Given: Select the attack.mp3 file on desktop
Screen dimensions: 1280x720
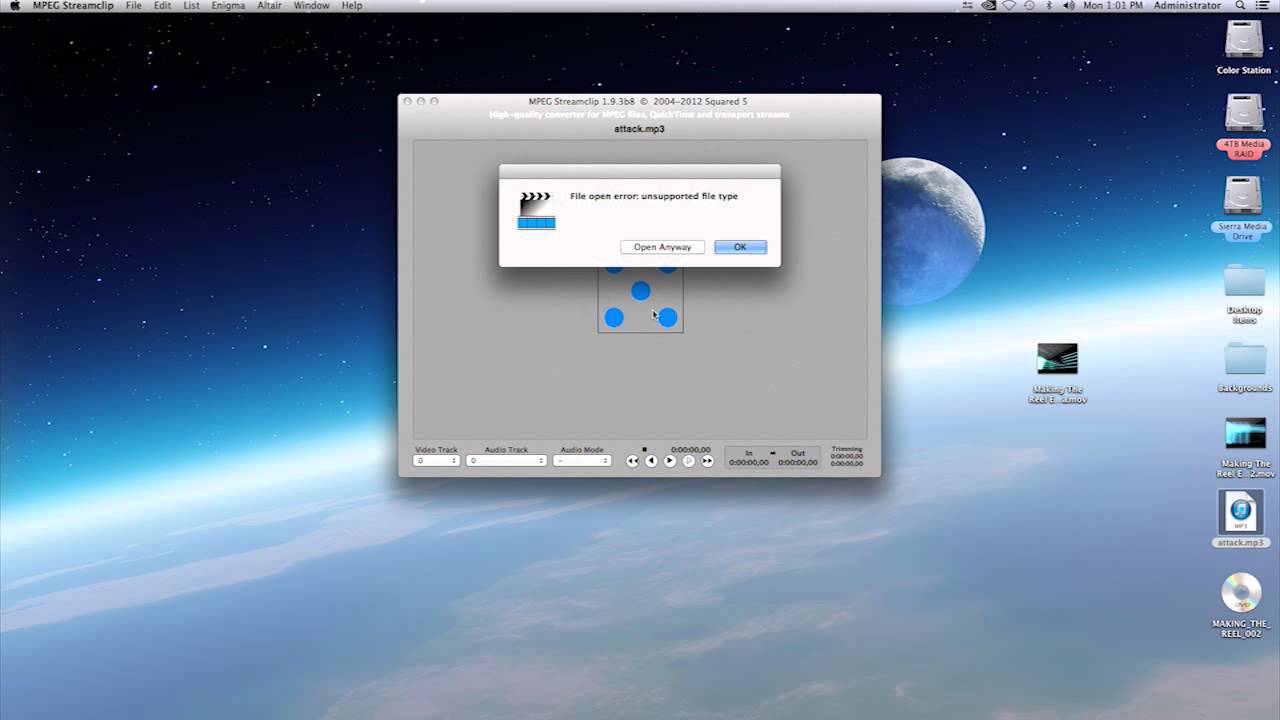Looking at the screenshot, I should (x=1241, y=513).
